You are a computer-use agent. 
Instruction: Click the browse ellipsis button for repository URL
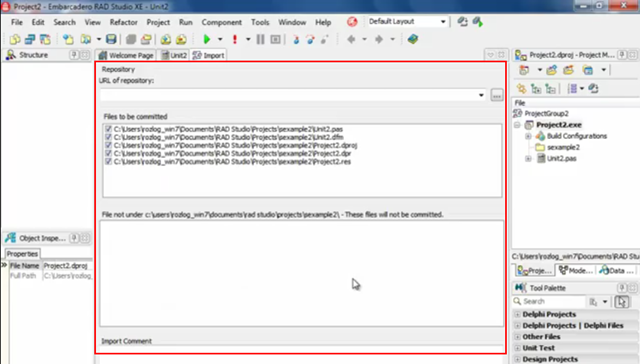(497, 95)
